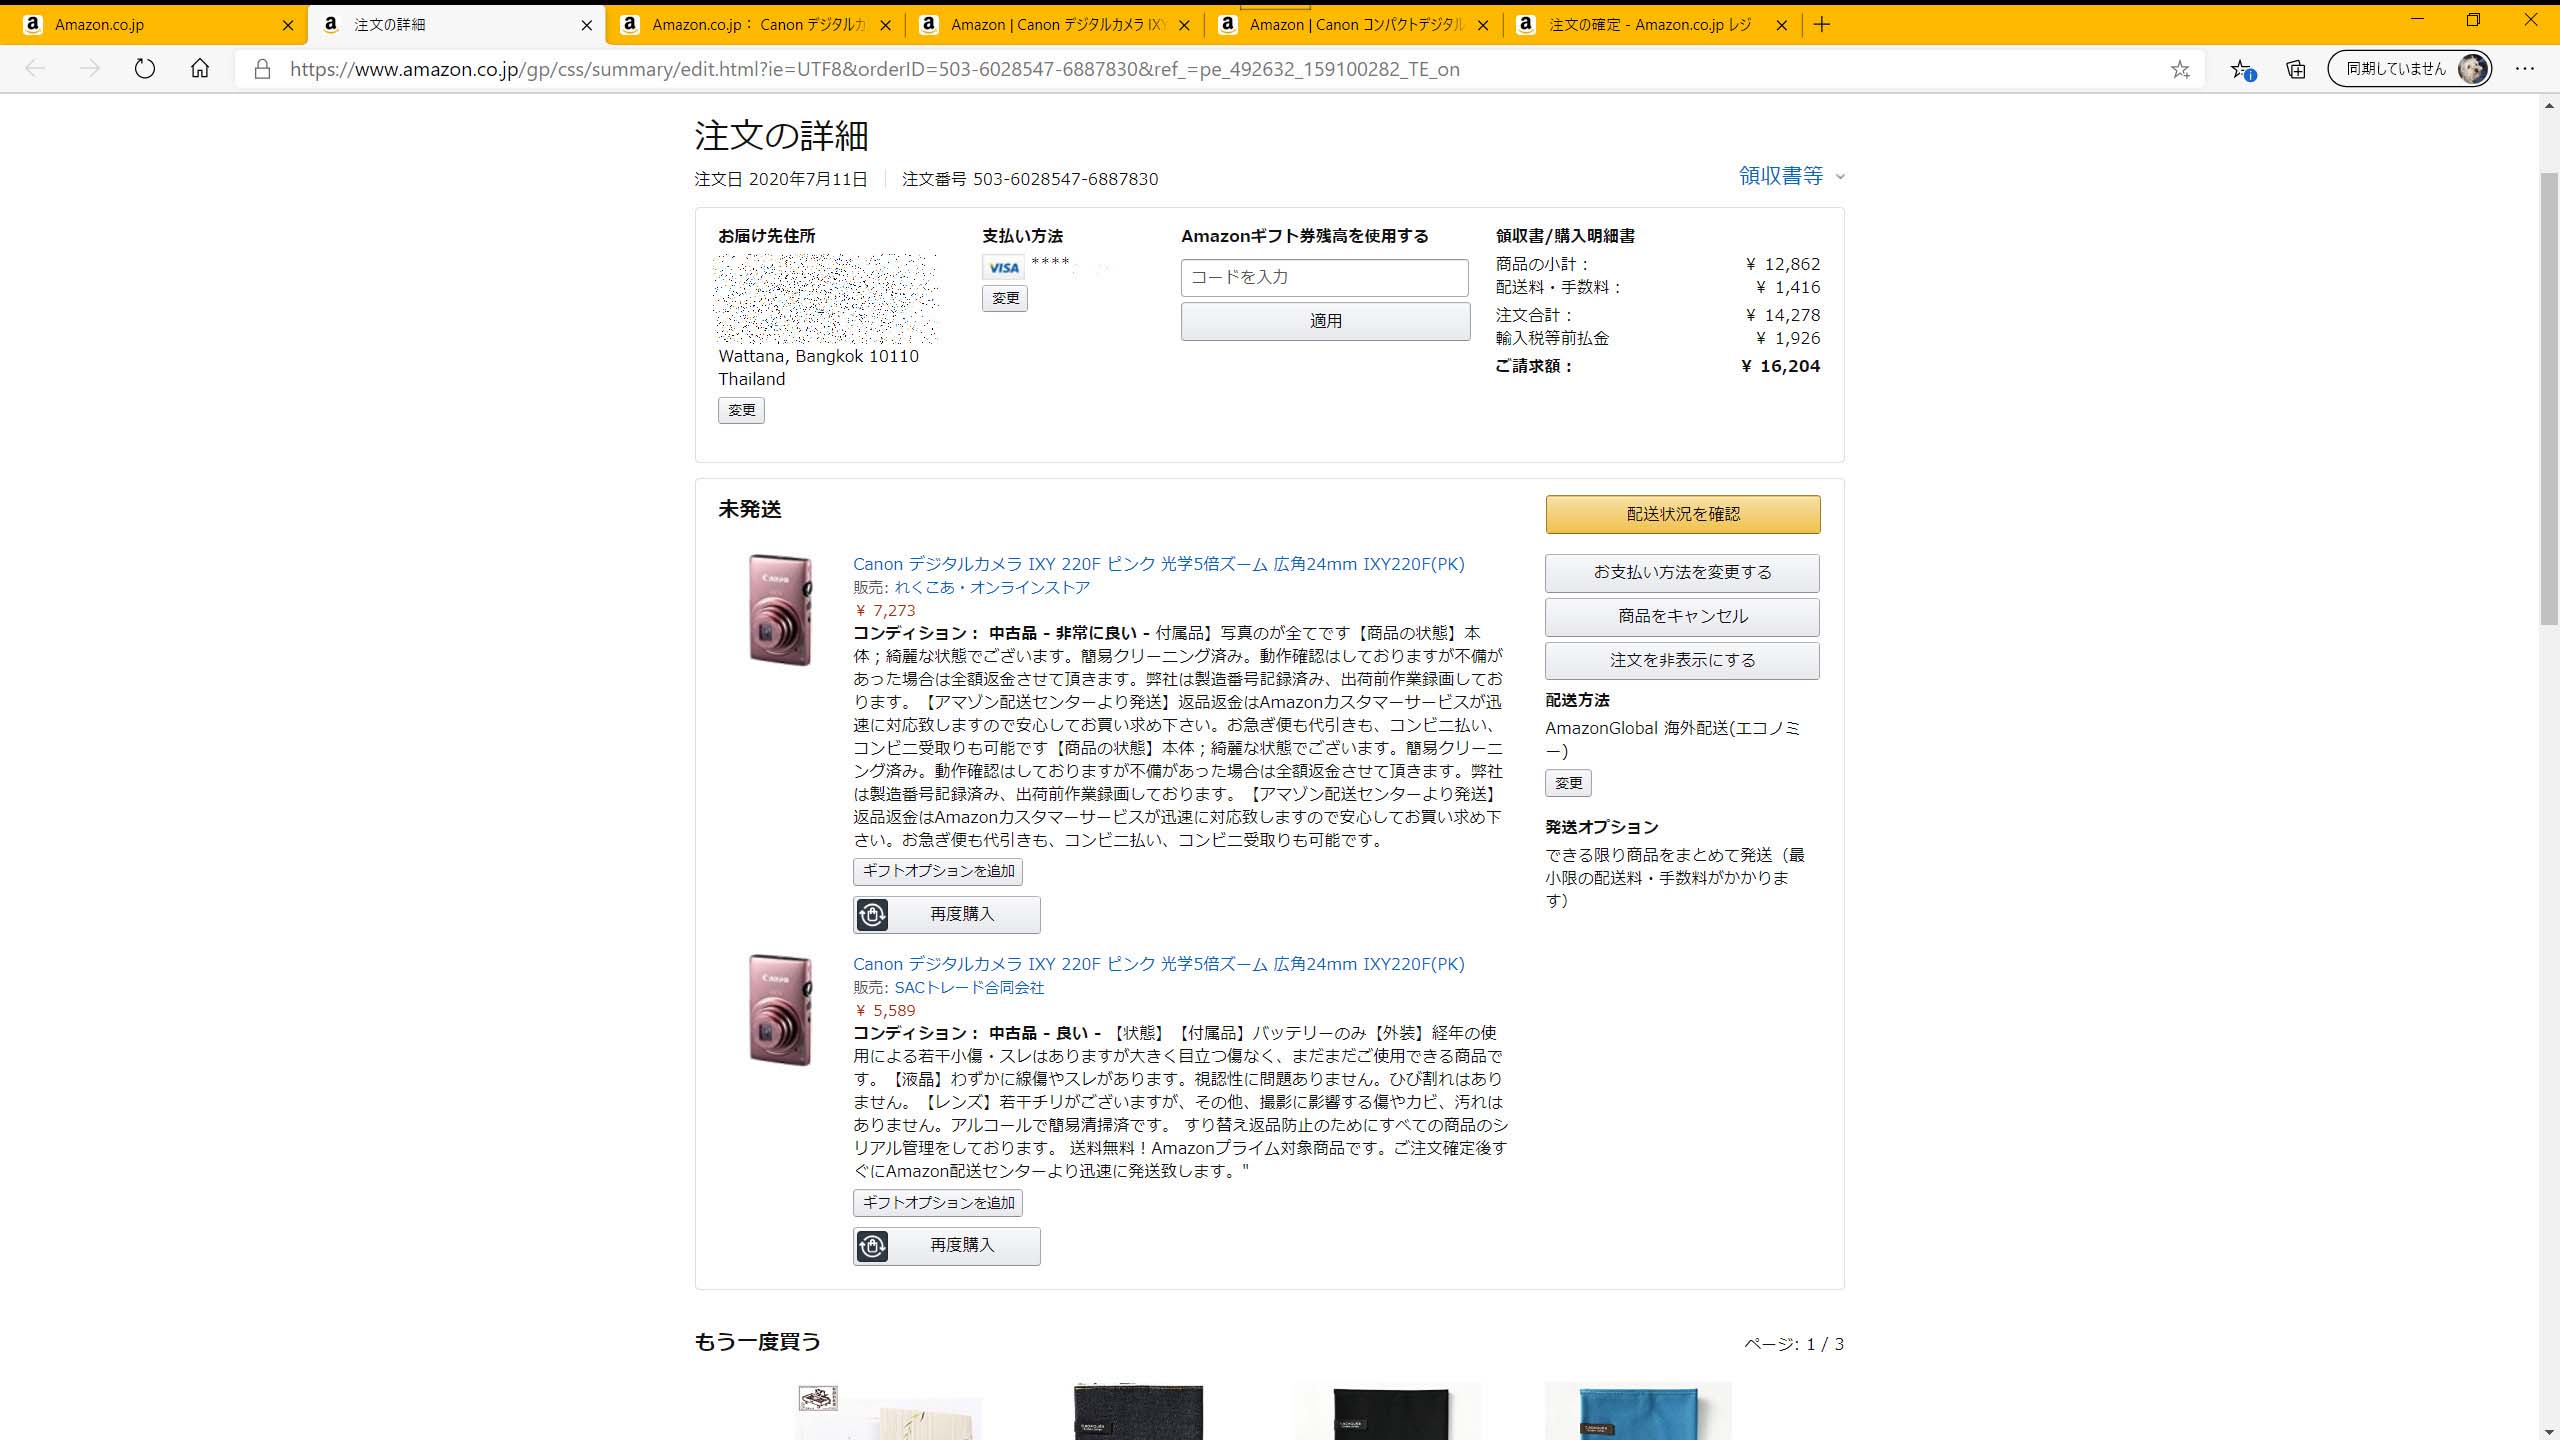Click the VISA card logo
This screenshot has width=2560, height=1440.
pyautogui.click(x=1003, y=268)
